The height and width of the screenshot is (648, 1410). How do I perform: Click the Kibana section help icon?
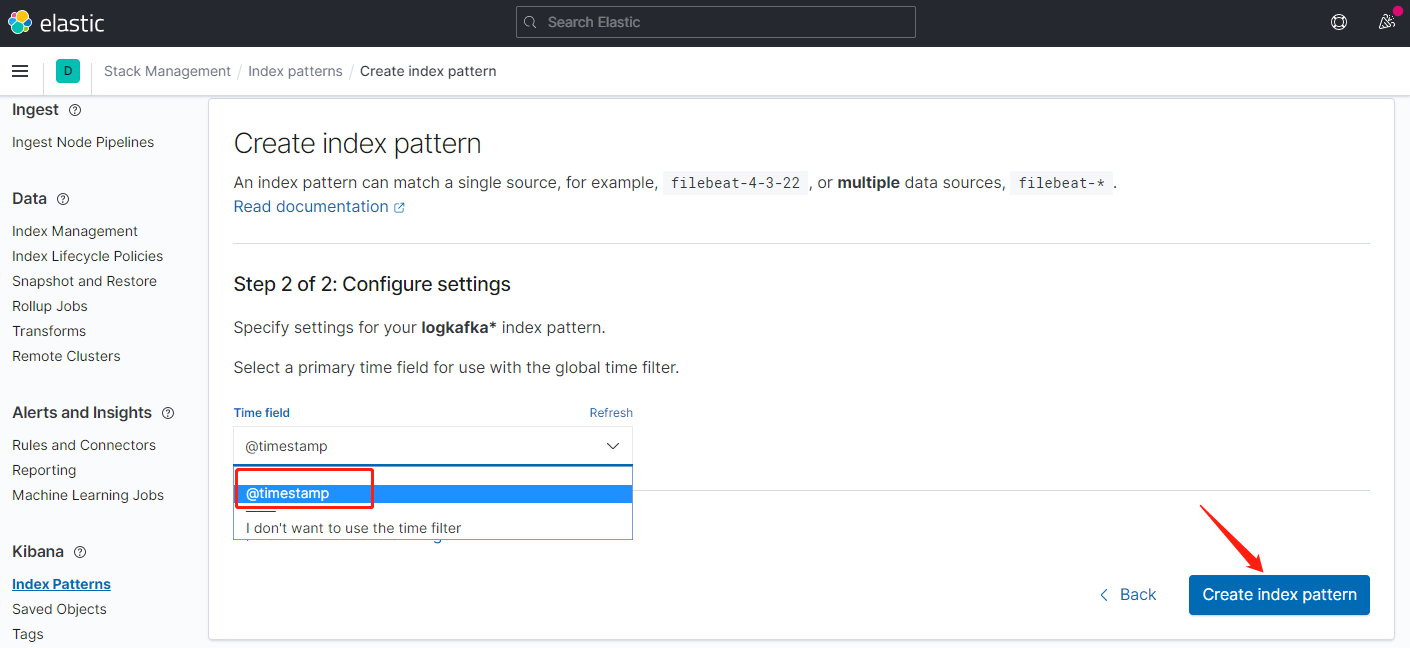80,552
